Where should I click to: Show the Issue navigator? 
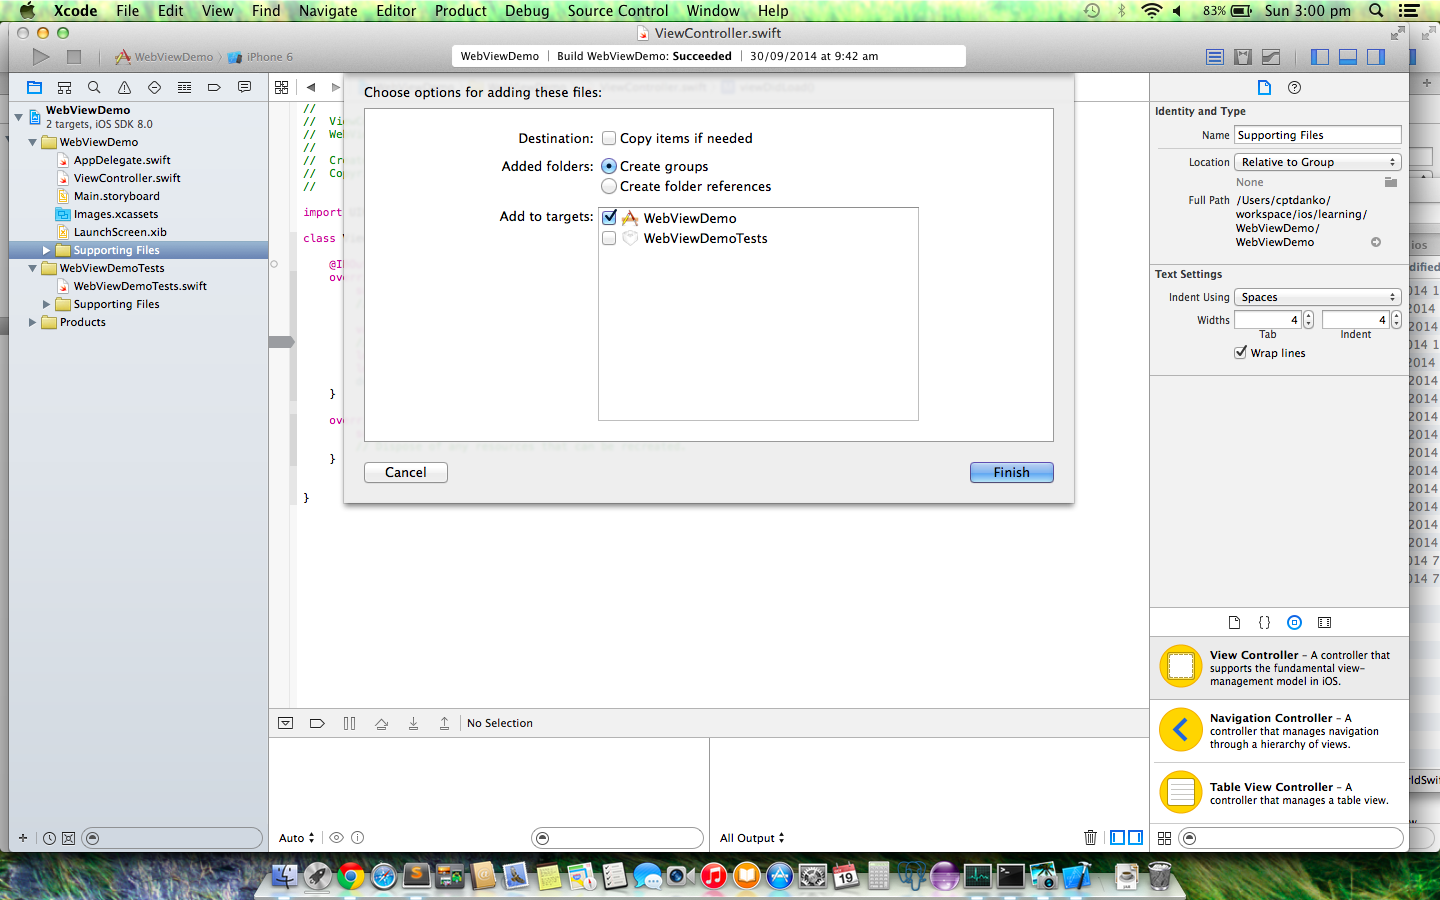[124, 87]
